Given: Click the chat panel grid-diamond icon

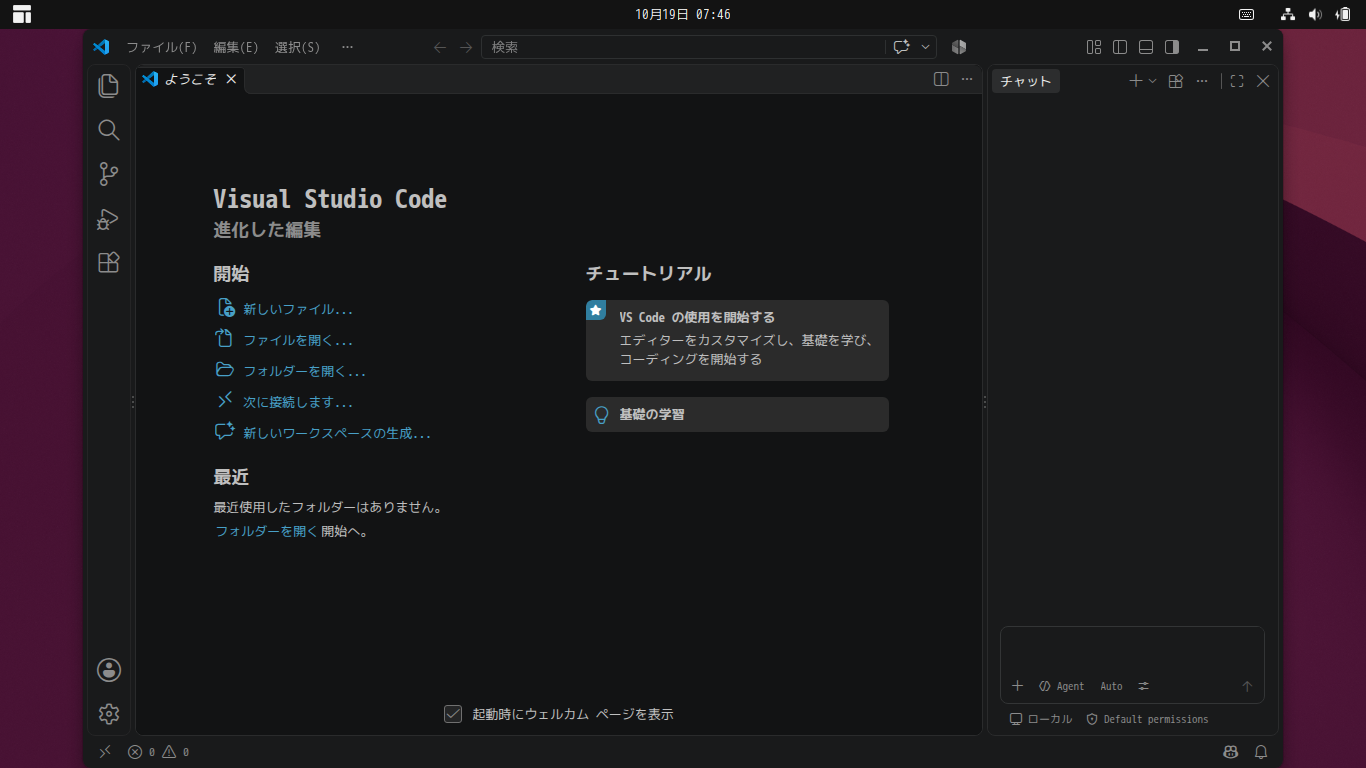Looking at the screenshot, I should [1176, 81].
